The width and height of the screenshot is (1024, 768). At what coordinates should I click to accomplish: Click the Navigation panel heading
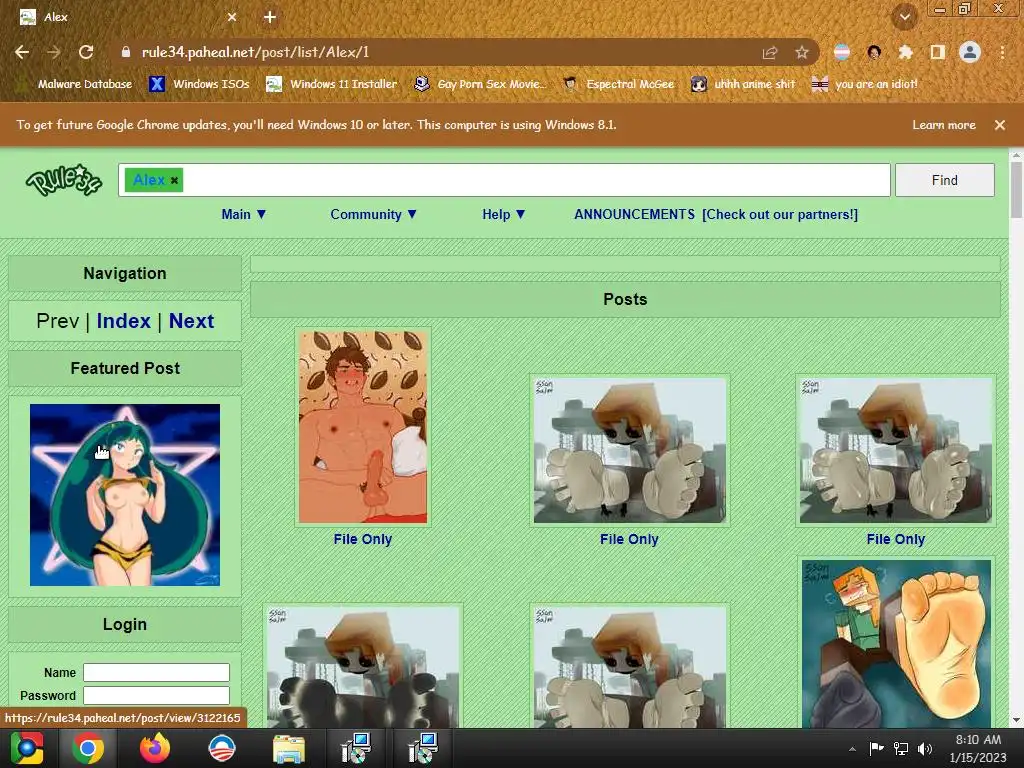point(125,274)
